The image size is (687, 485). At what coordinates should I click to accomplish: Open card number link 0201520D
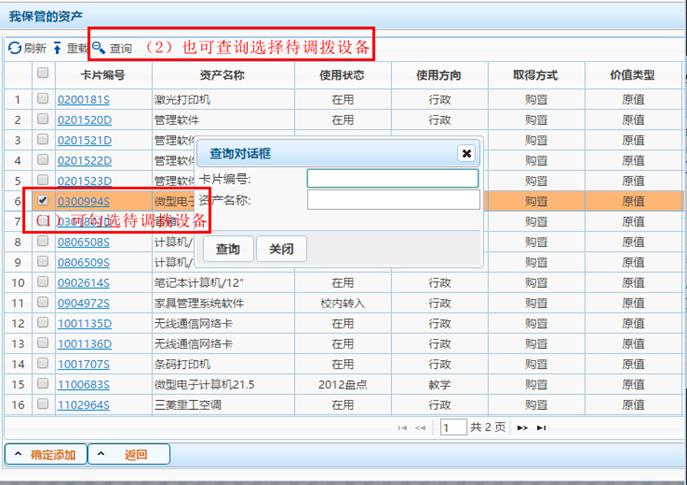[x=84, y=120]
